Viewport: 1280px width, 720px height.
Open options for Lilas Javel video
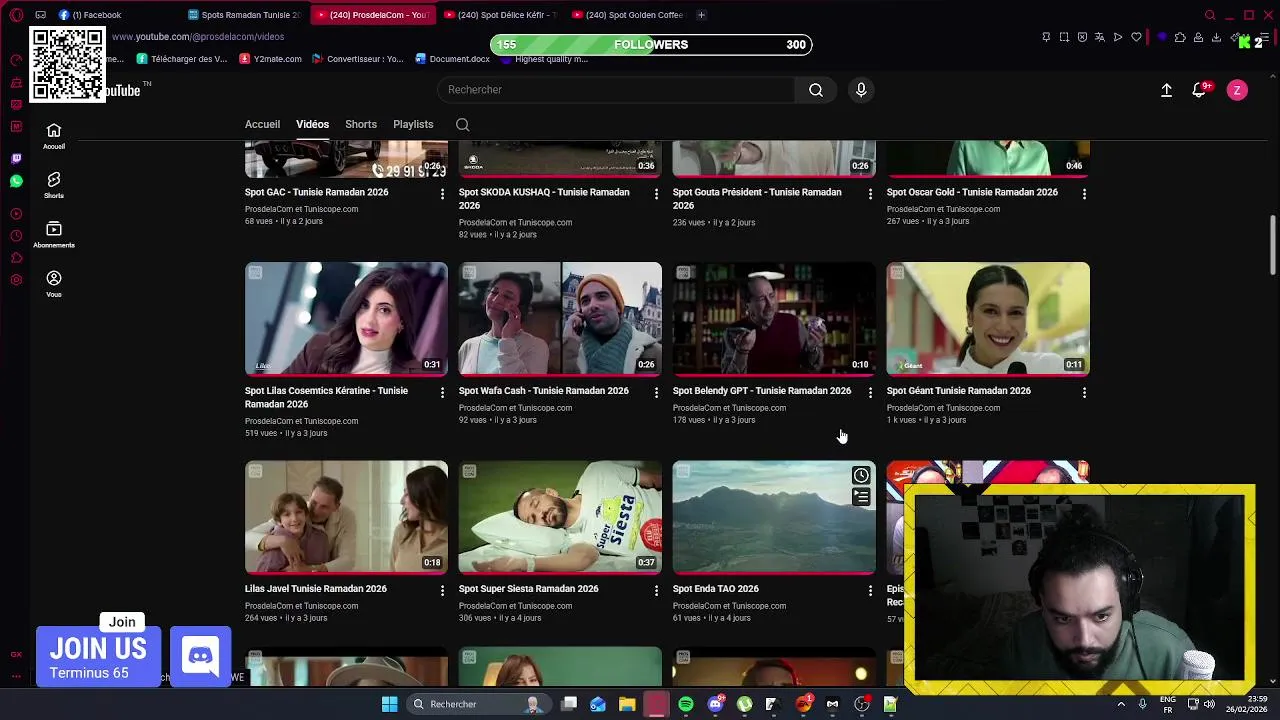442,591
